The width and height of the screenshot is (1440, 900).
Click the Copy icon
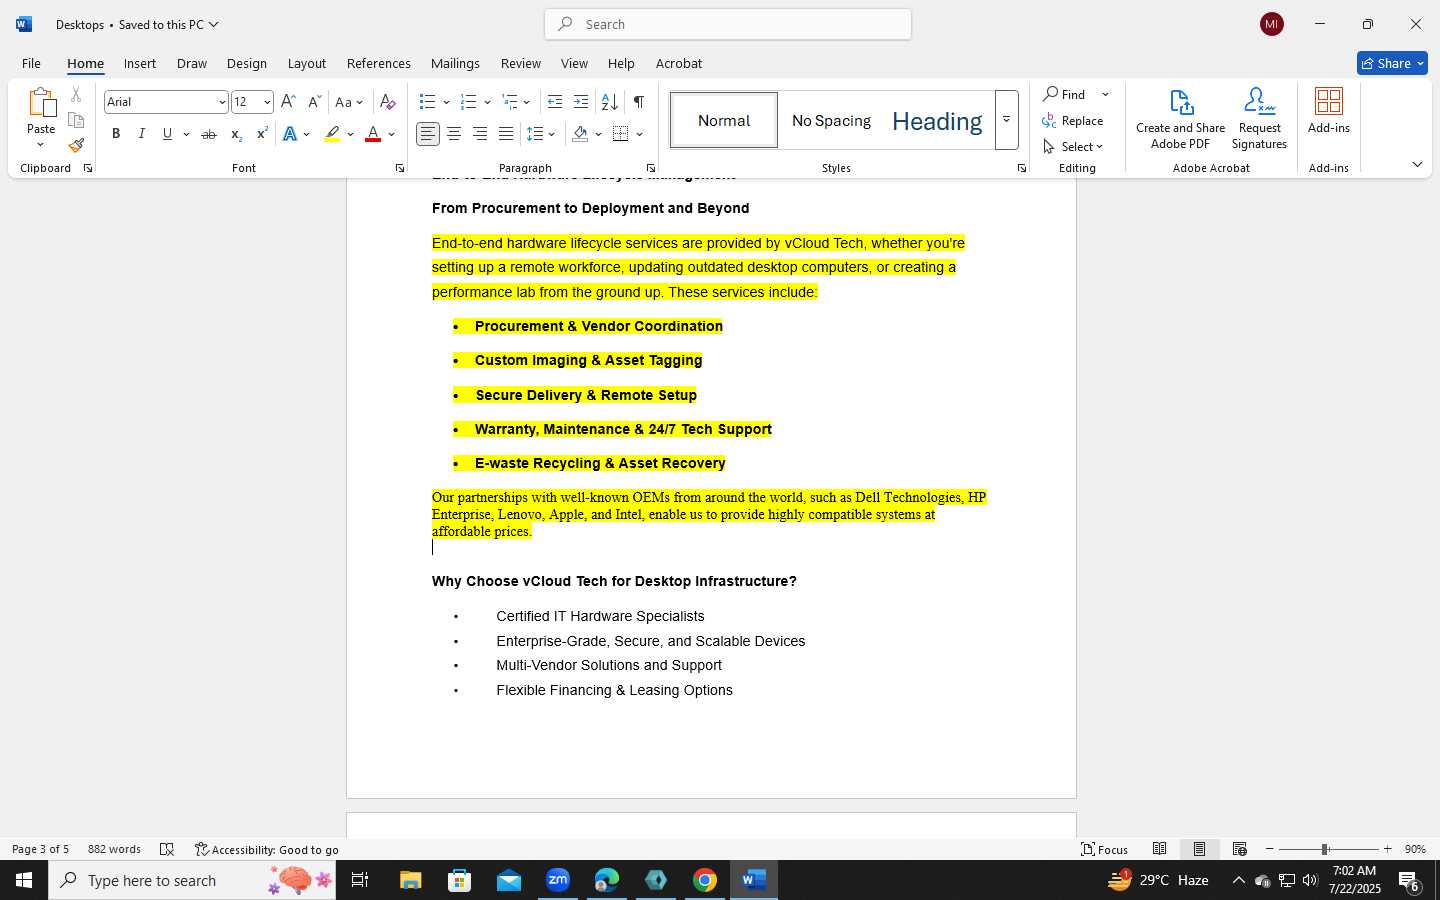click(76, 120)
